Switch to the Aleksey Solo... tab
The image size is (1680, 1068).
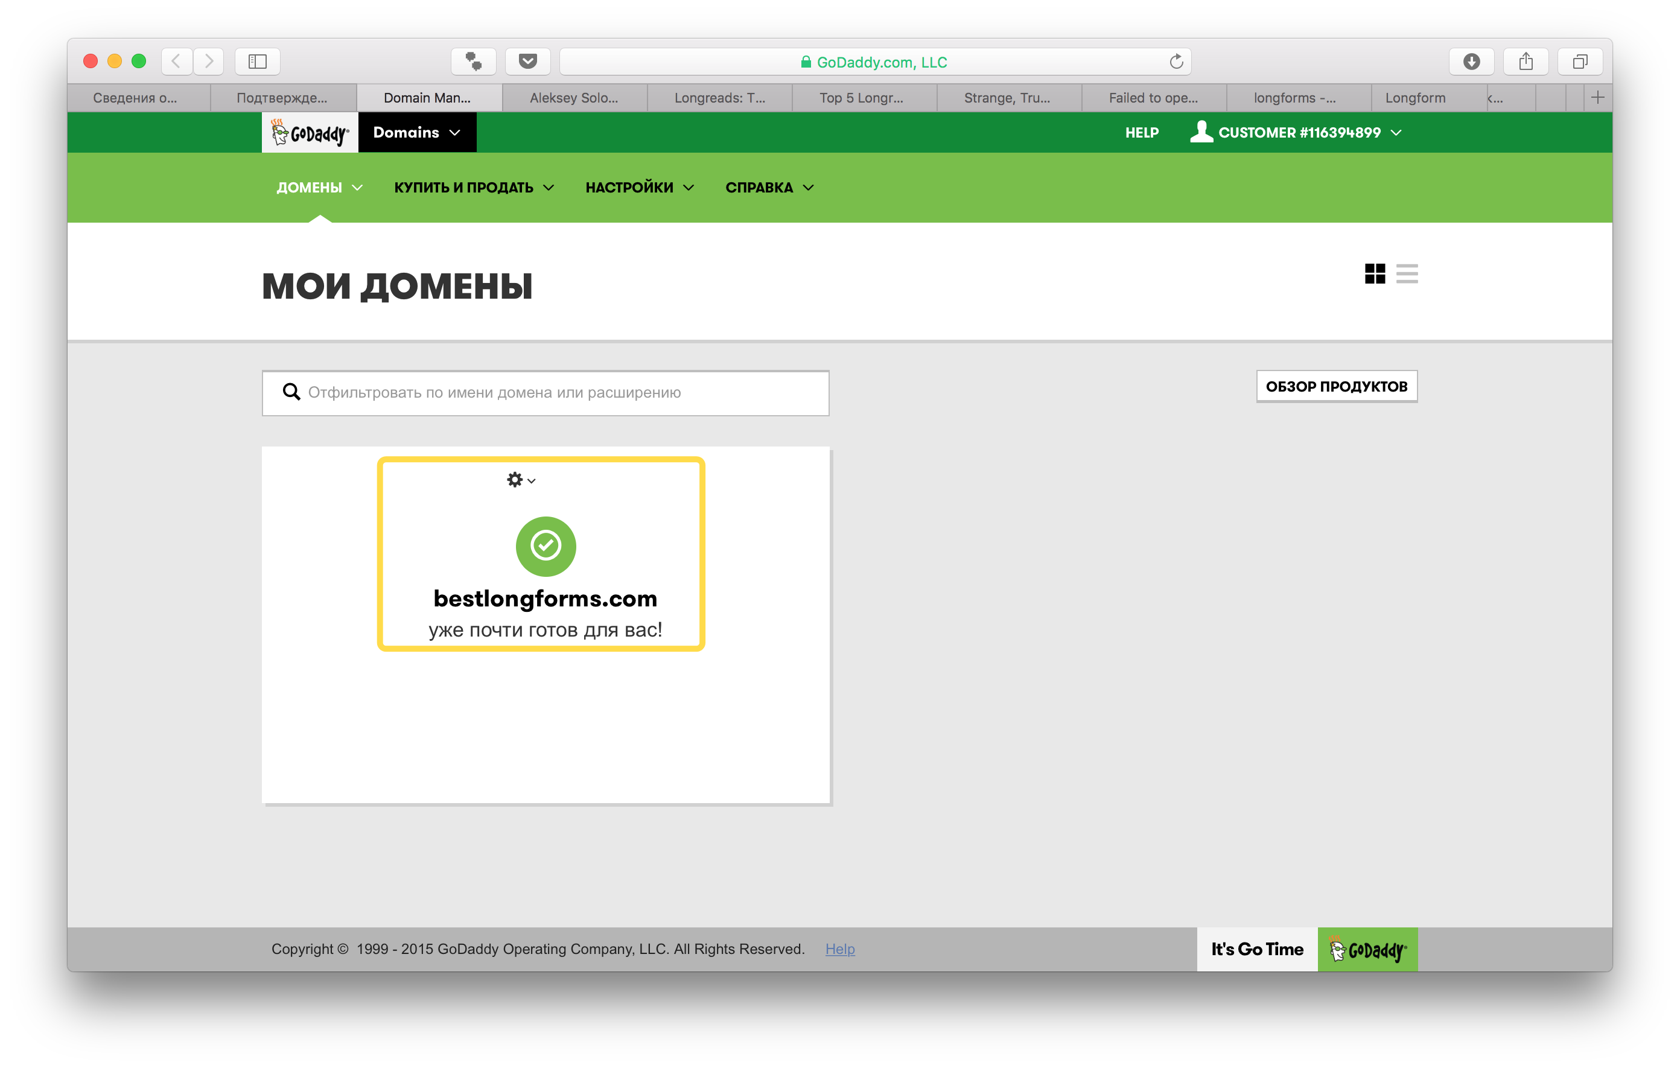tap(574, 97)
